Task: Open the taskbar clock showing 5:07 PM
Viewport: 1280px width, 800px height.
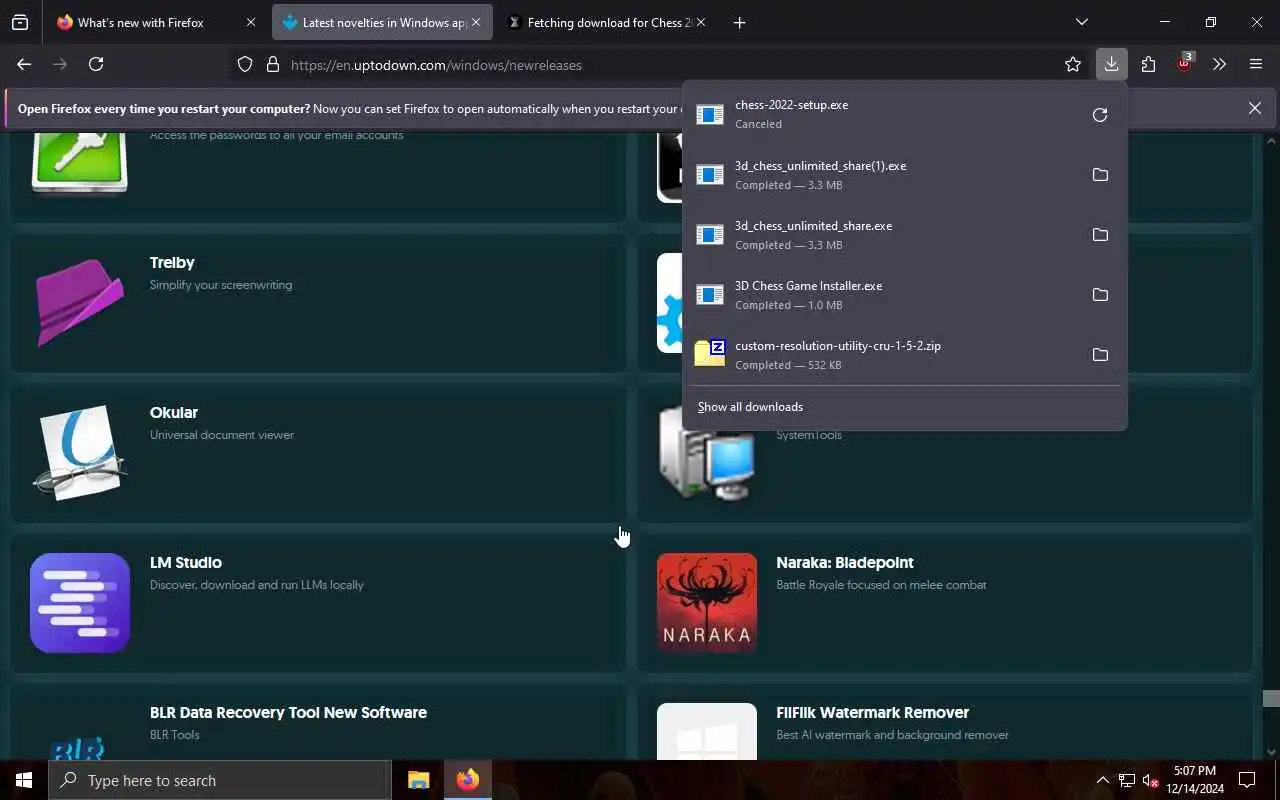Action: click(x=1195, y=780)
